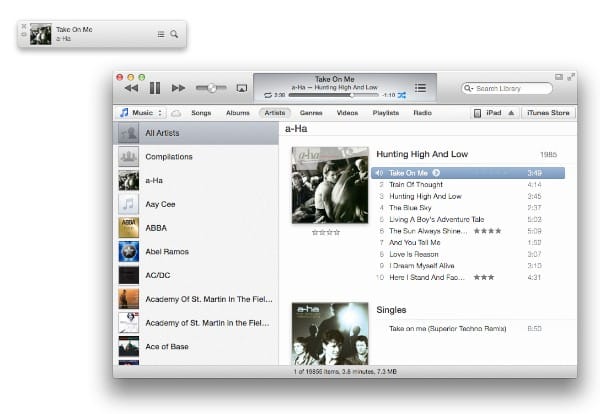600x414 pixels.
Task: Skip back to the previous track
Action: pyautogui.click(x=131, y=88)
